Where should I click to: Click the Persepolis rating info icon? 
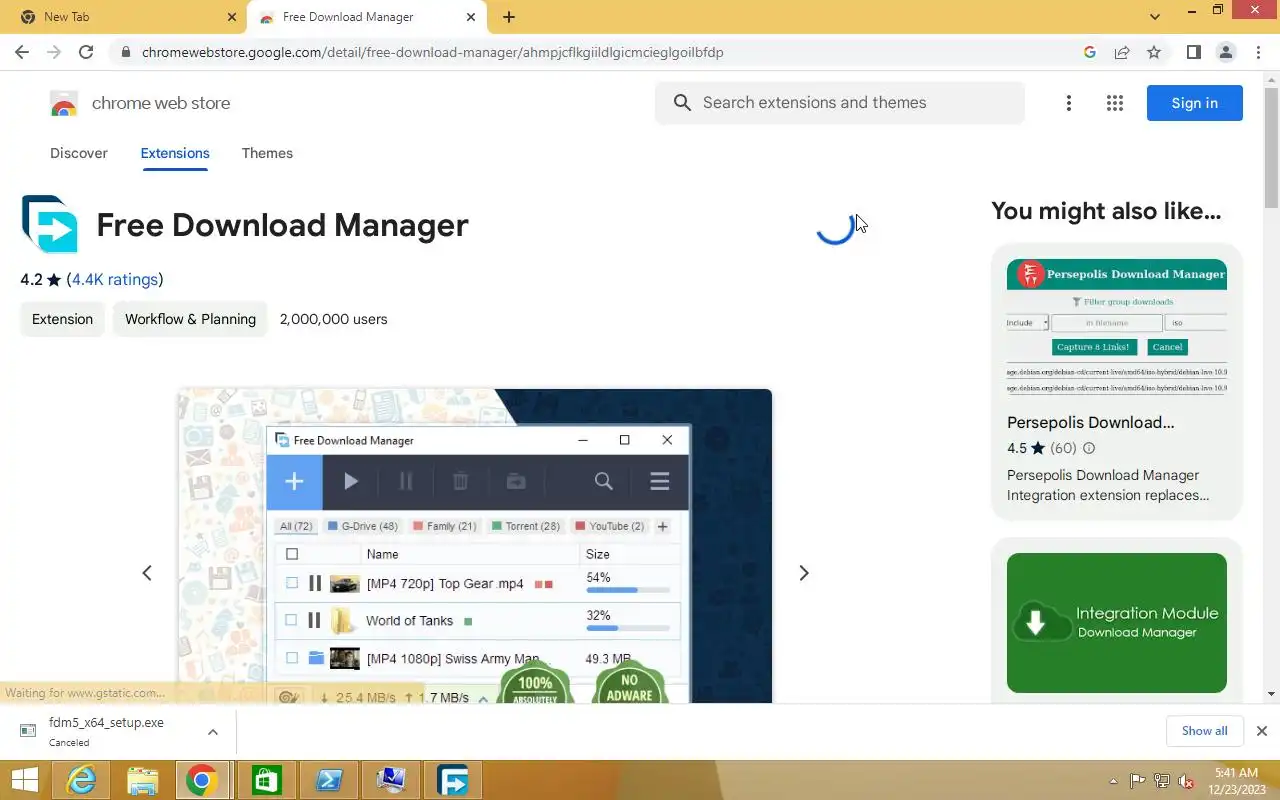(x=1089, y=448)
